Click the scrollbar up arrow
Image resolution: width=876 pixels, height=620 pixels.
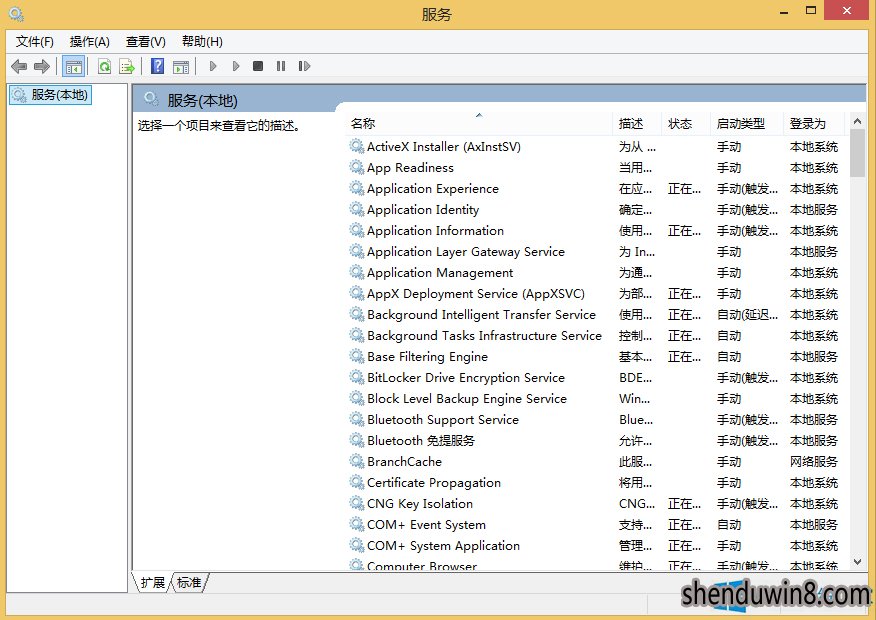(857, 121)
